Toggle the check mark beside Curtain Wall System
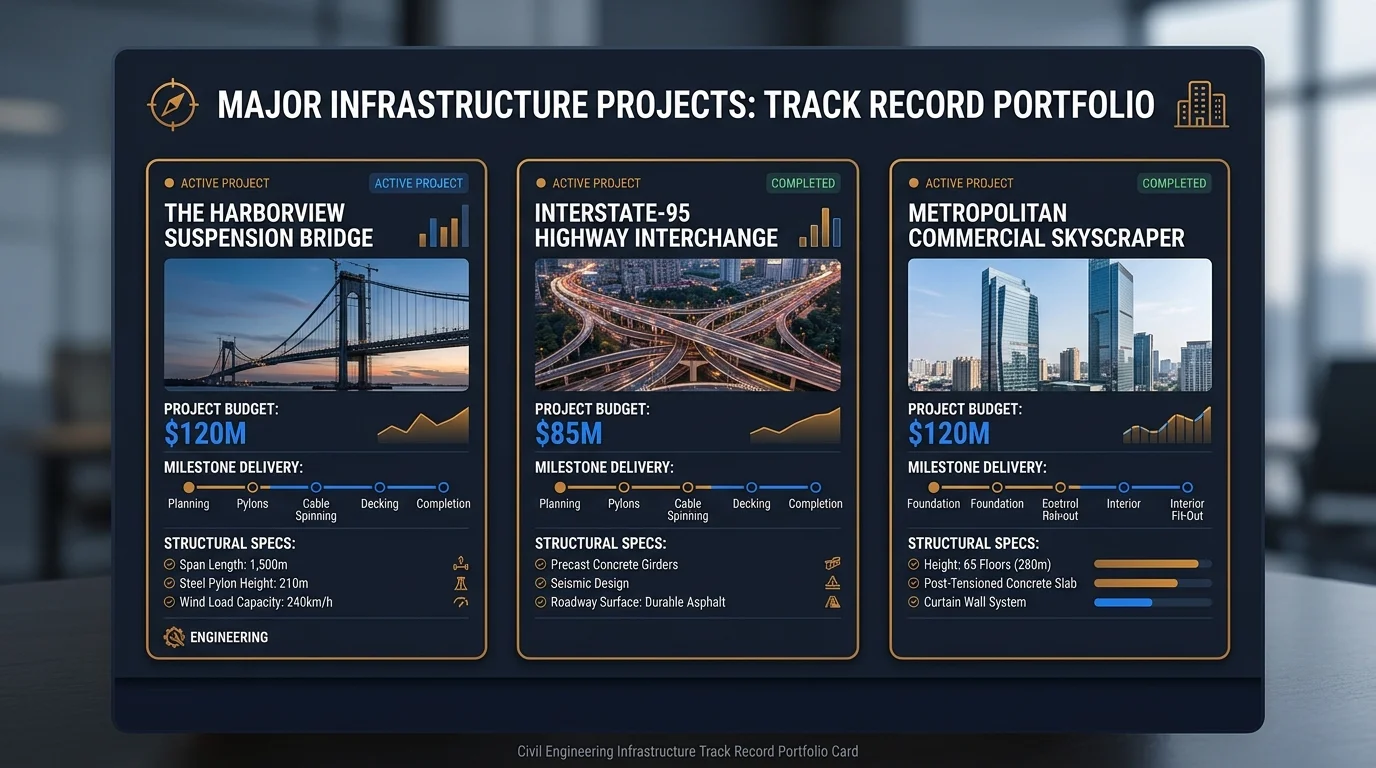 pos(914,602)
